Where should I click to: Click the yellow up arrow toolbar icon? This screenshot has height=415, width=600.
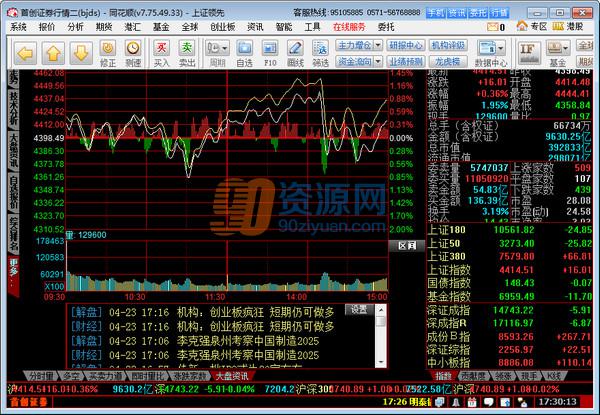tap(53, 54)
